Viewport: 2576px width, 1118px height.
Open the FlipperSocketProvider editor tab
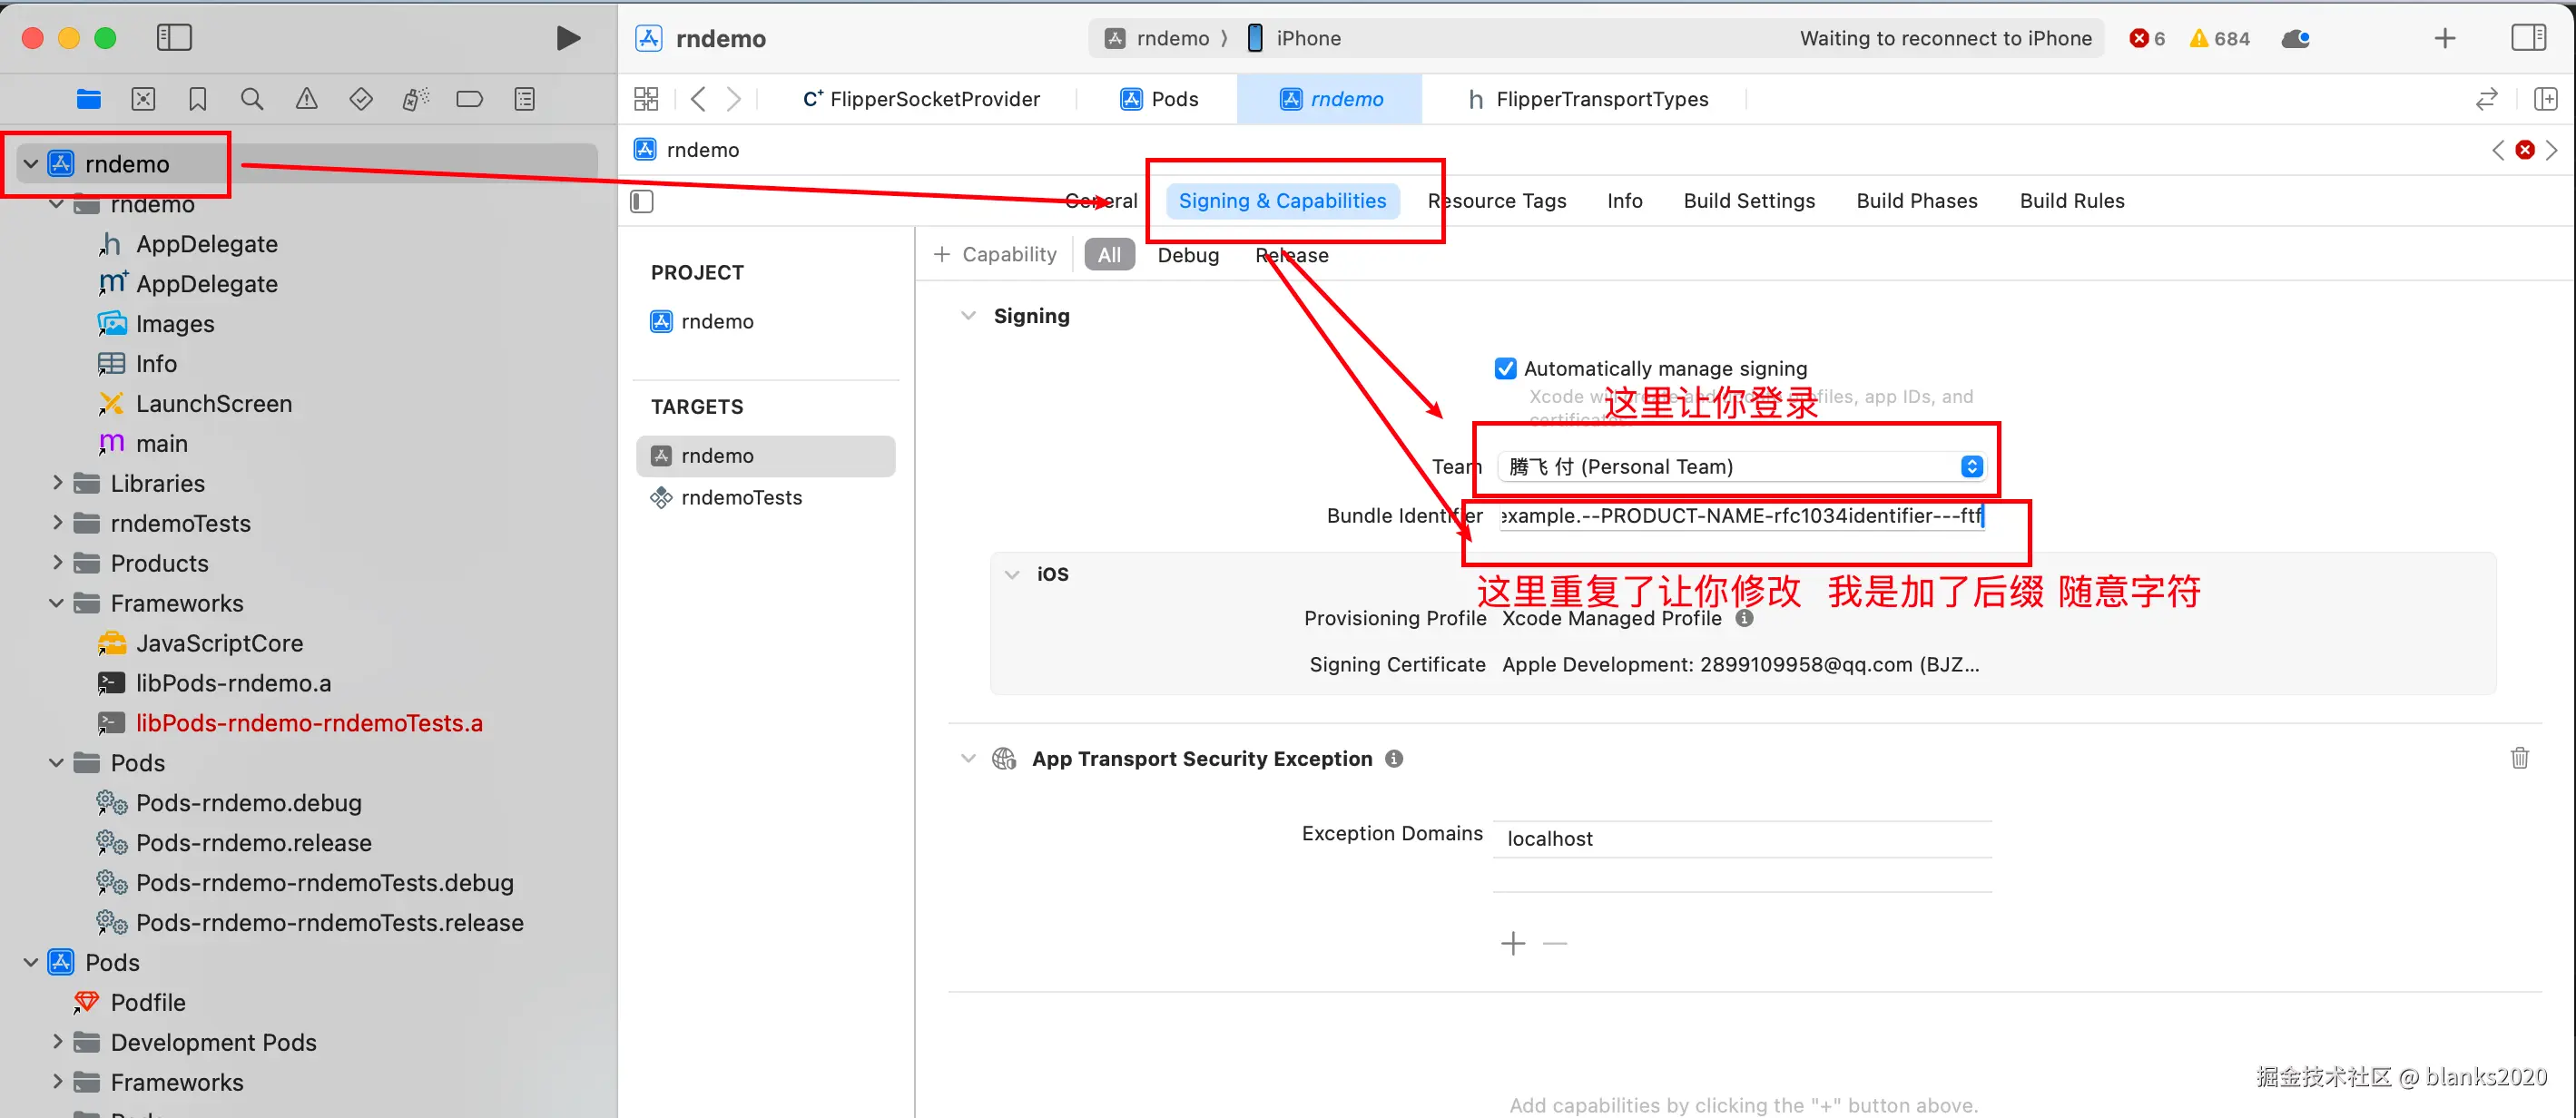[x=921, y=99]
